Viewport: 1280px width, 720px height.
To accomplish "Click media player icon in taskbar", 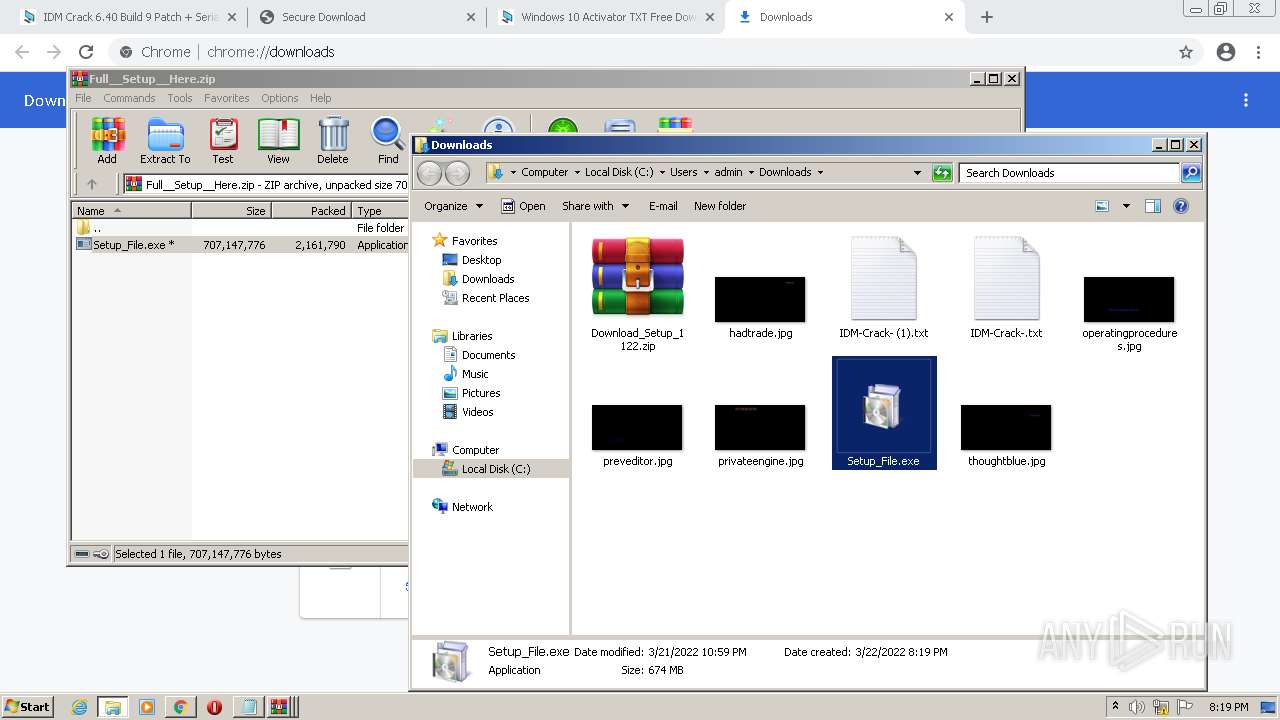I will (x=146, y=707).
